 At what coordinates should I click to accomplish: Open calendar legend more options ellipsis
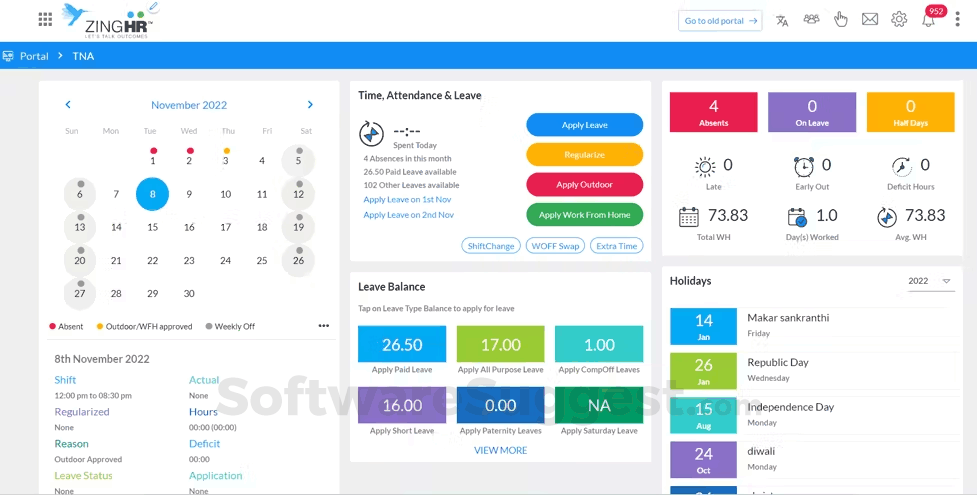click(324, 326)
